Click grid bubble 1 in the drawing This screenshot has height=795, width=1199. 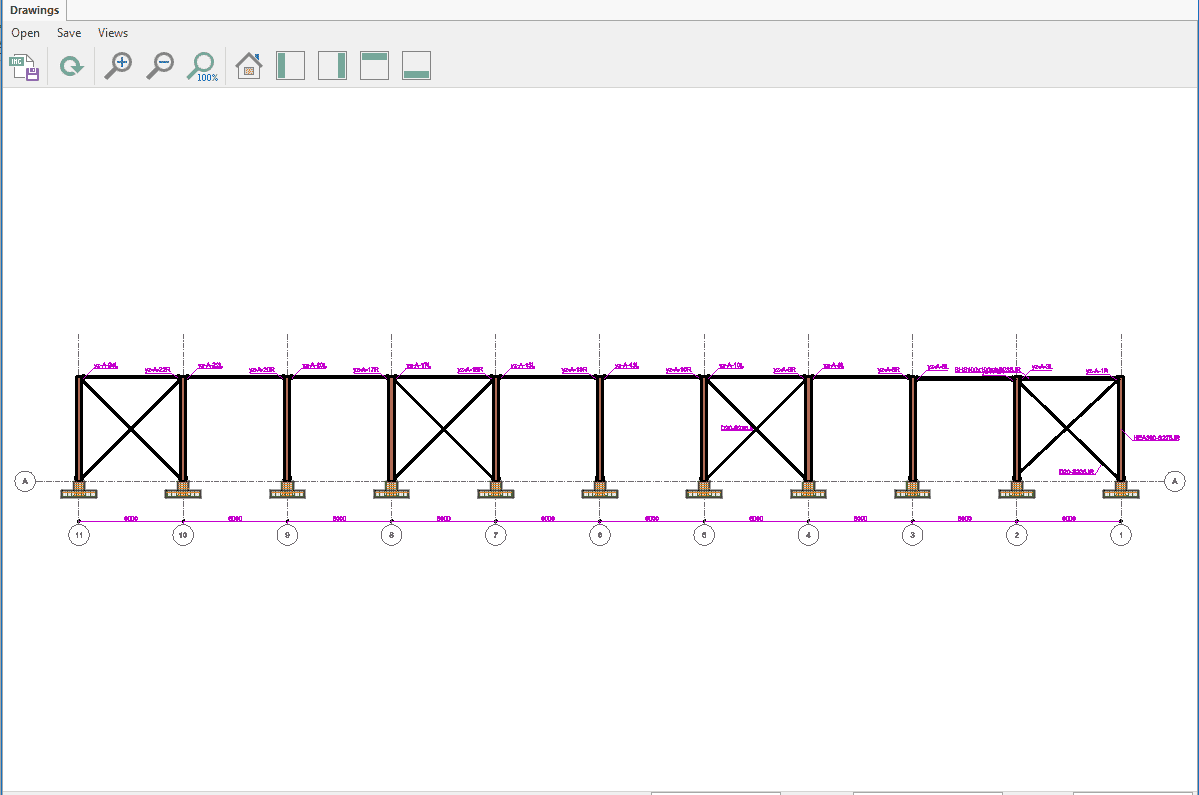point(1121,535)
